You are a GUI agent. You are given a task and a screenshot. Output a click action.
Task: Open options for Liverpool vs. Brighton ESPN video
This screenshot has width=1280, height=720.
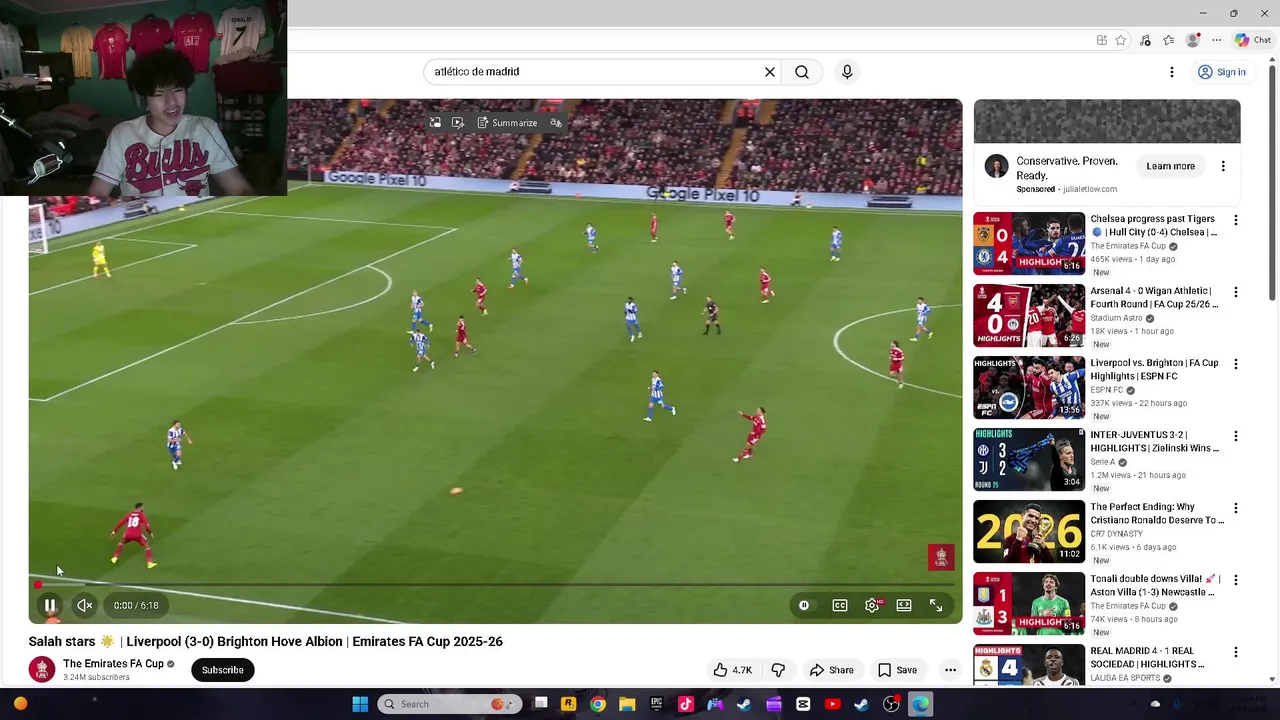[x=1236, y=364]
